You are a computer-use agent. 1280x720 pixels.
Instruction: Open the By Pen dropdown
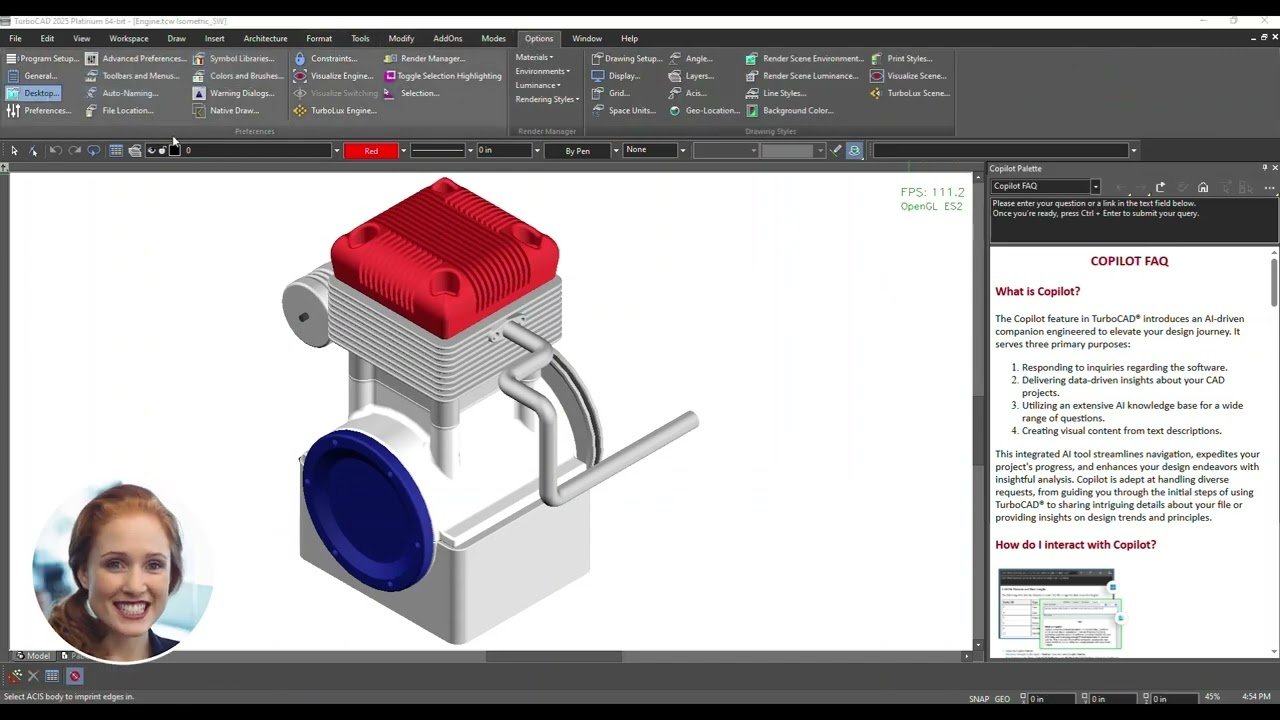[x=616, y=151]
